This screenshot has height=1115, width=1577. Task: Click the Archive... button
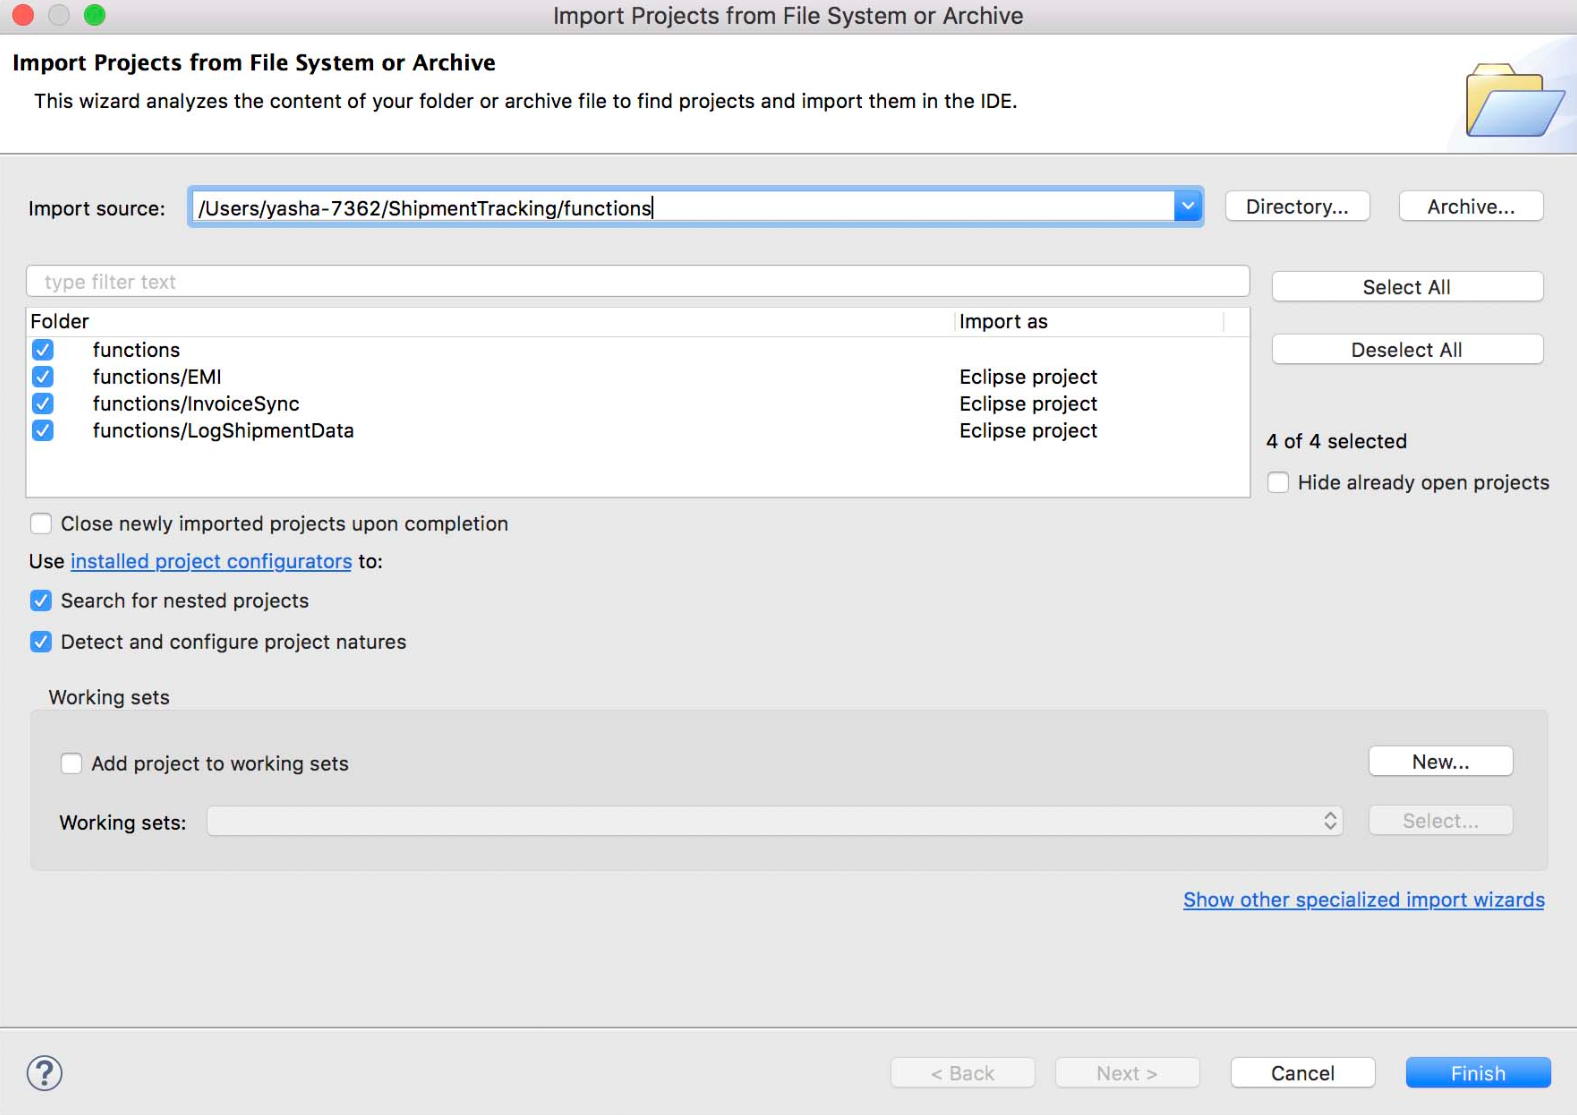[1471, 207]
